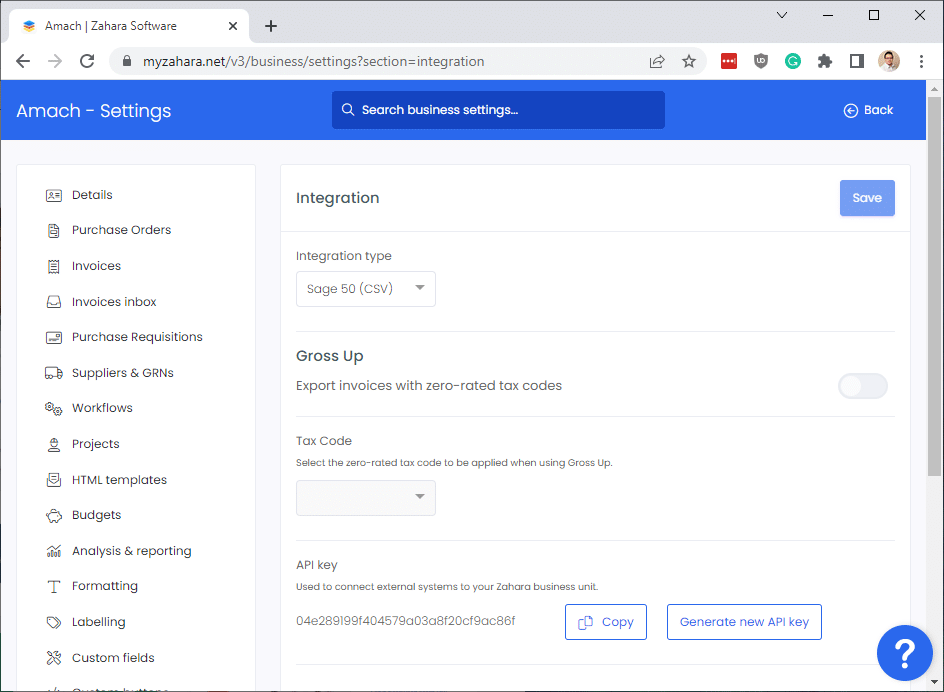Viewport: 944px width, 692px height.
Task: Click the Details sidebar icon
Action: (x=54, y=195)
